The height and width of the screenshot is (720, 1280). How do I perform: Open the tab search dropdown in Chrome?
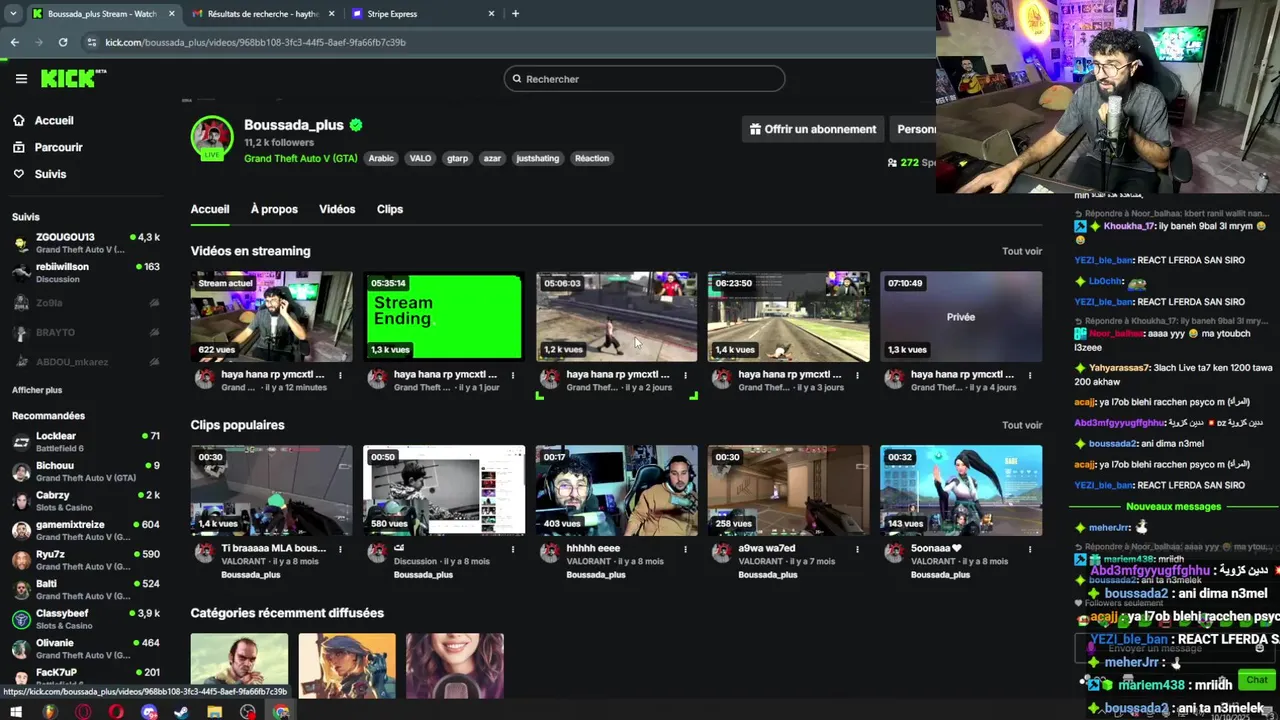(x=12, y=14)
